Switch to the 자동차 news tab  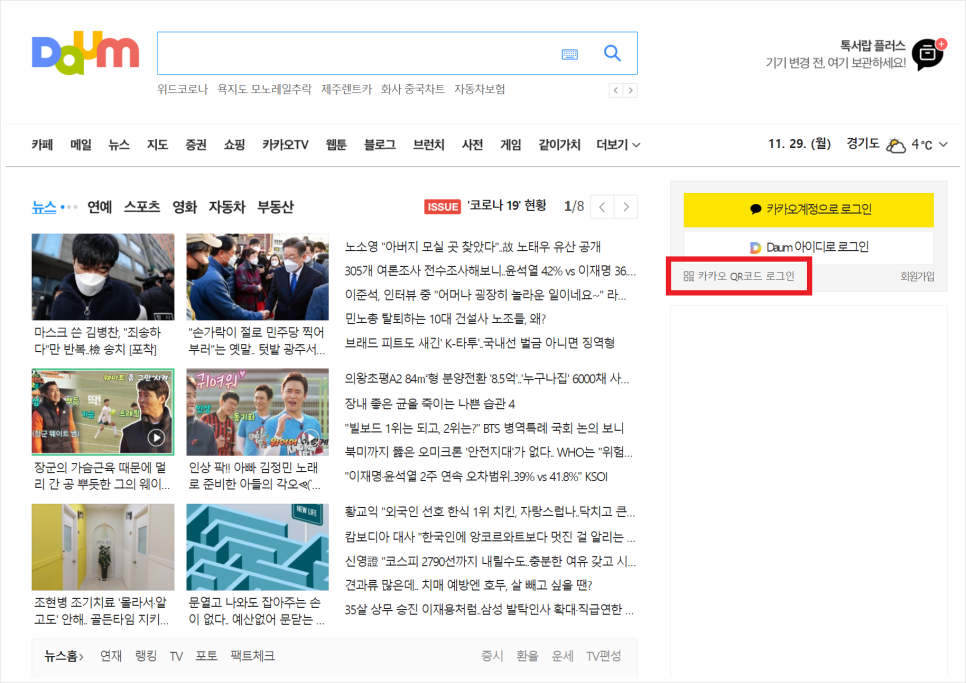coord(227,207)
